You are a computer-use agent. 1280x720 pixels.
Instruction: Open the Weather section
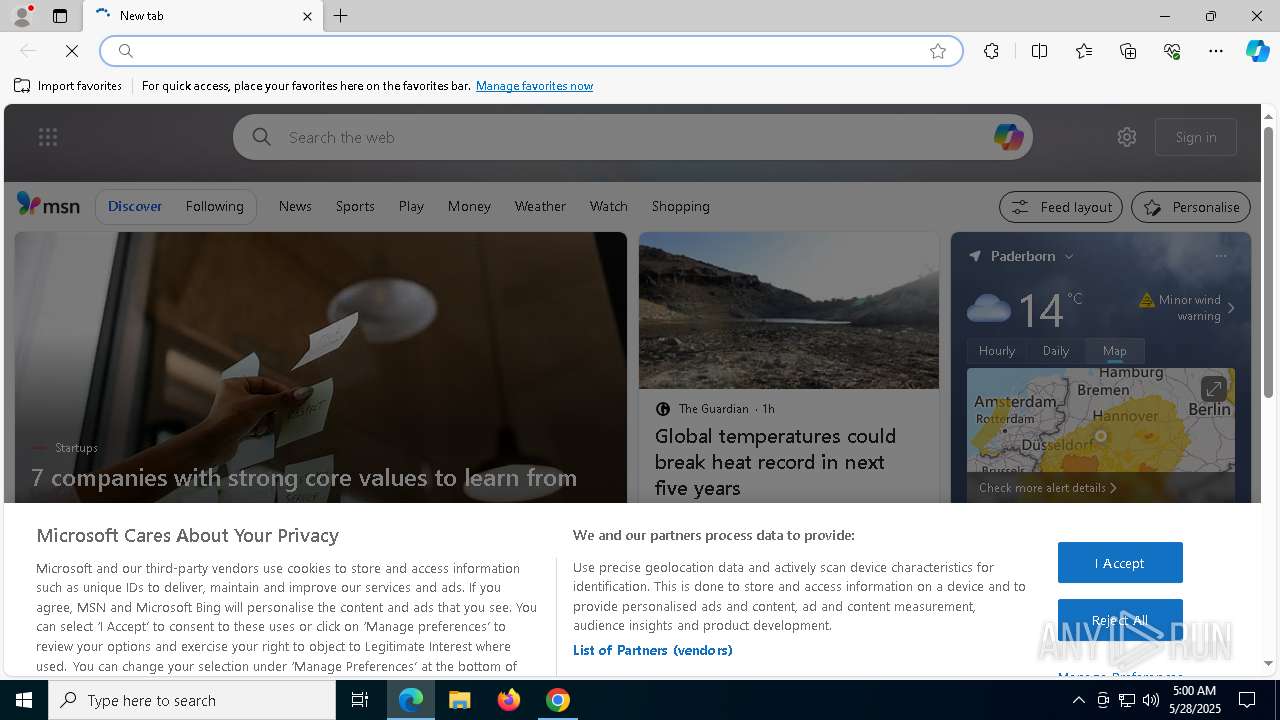(x=540, y=206)
